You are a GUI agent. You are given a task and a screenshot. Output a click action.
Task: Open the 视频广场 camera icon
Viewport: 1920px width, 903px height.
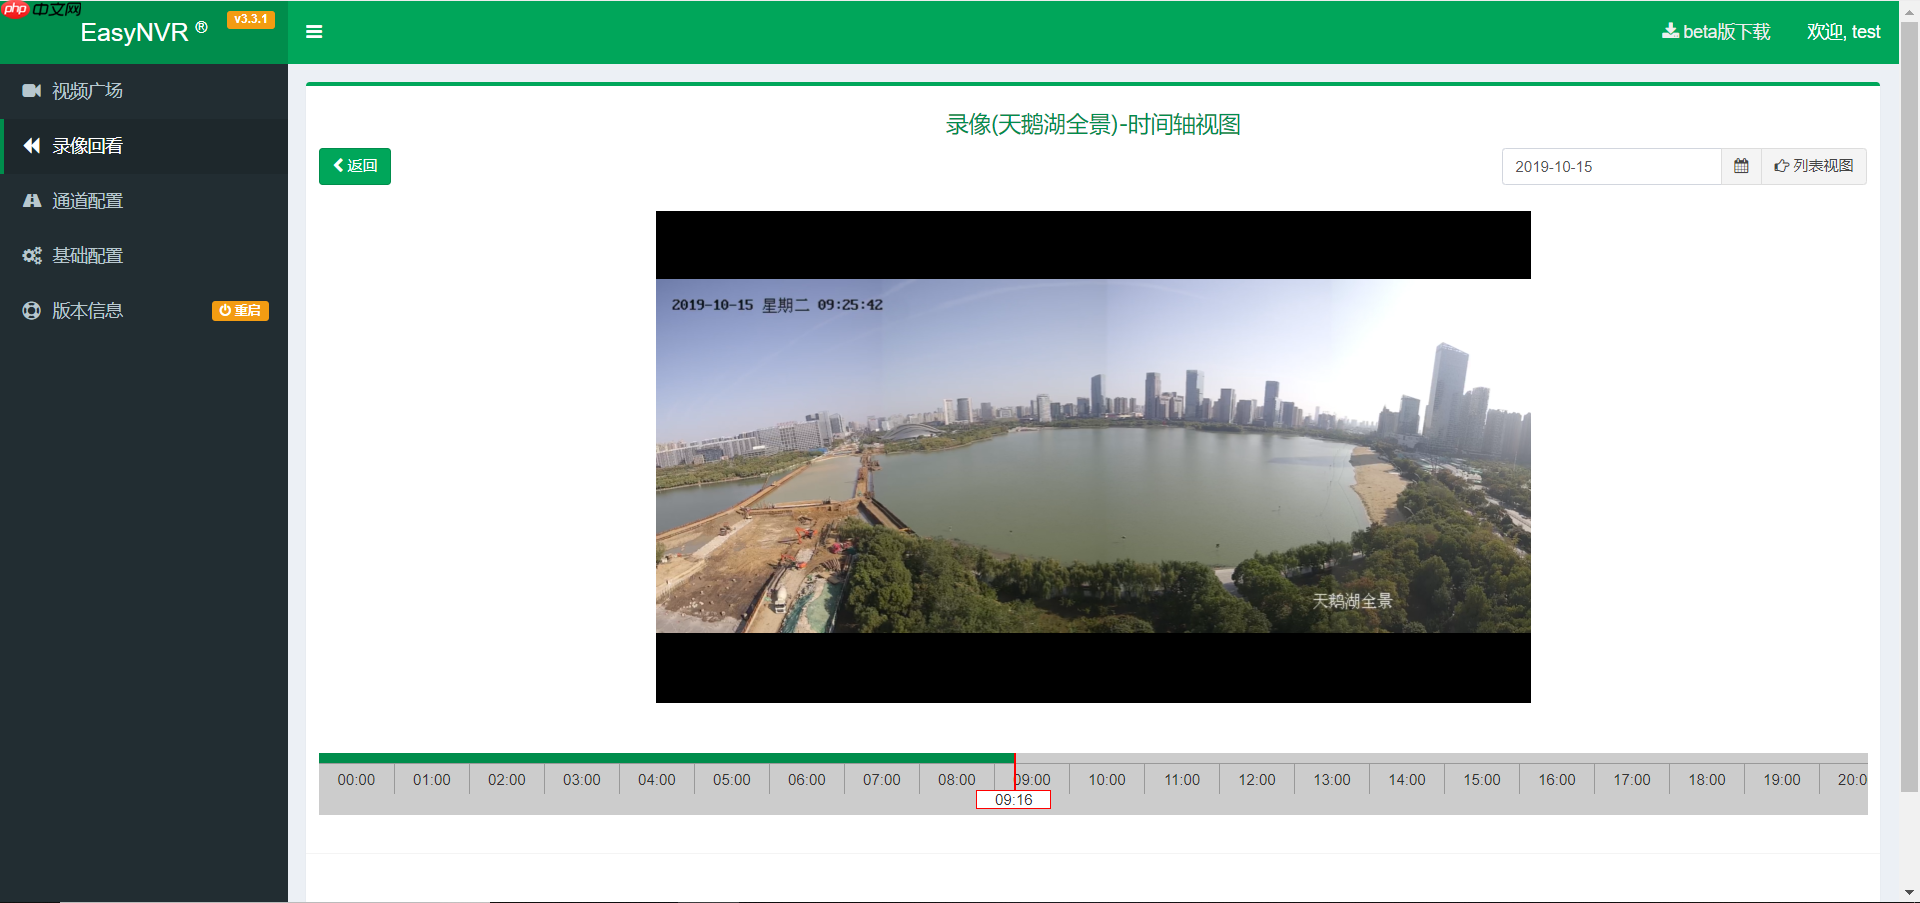(31, 91)
